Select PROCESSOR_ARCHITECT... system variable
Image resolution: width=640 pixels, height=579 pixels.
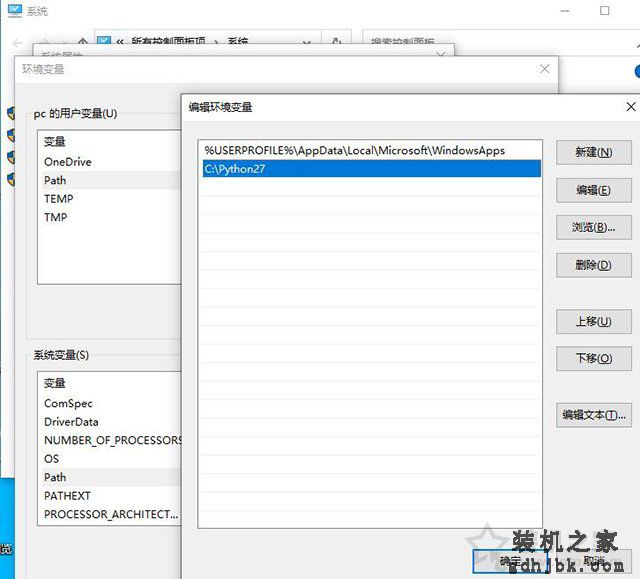[x=110, y=514]
